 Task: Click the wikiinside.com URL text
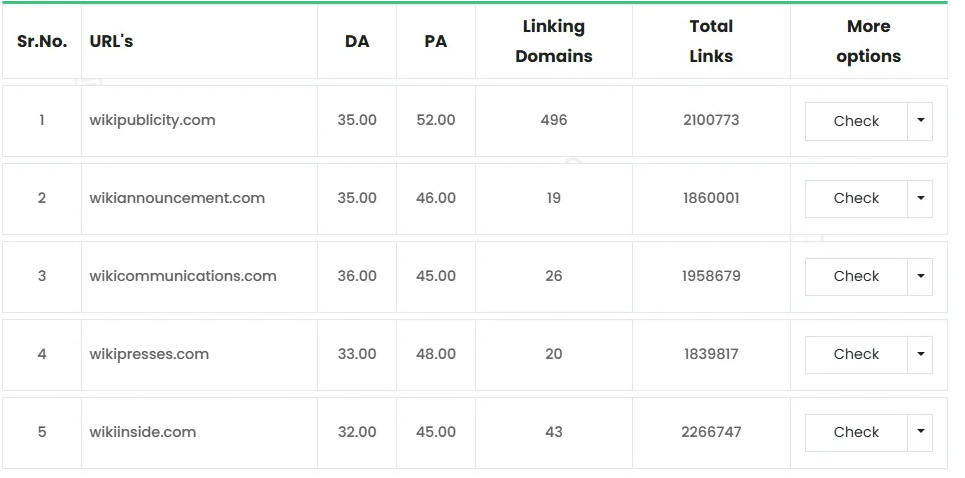click(x=143, y=432)
